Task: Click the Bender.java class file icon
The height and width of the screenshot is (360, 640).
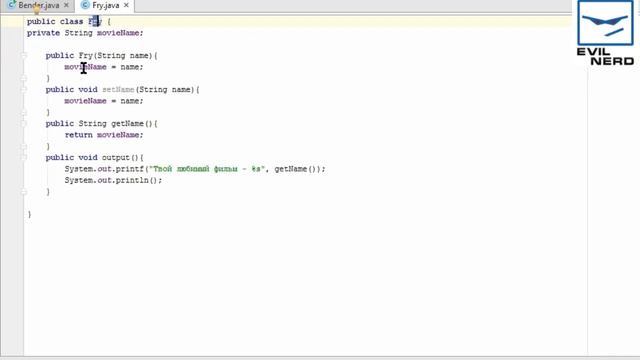Action: [x=12, y=5]
